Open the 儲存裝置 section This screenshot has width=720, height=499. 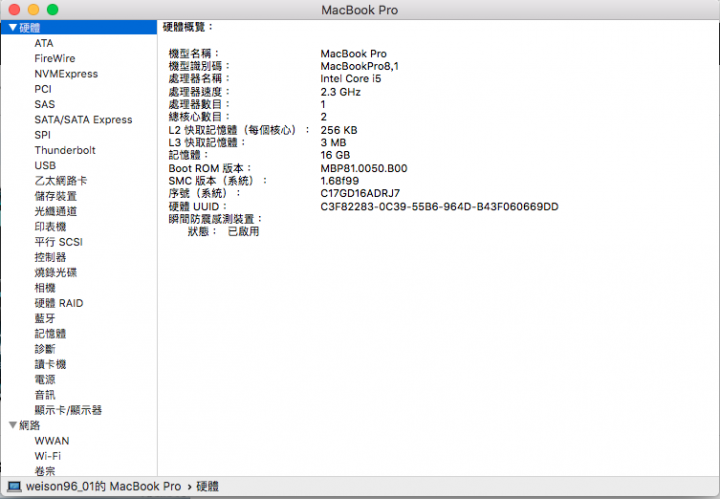tap(56, 196)
